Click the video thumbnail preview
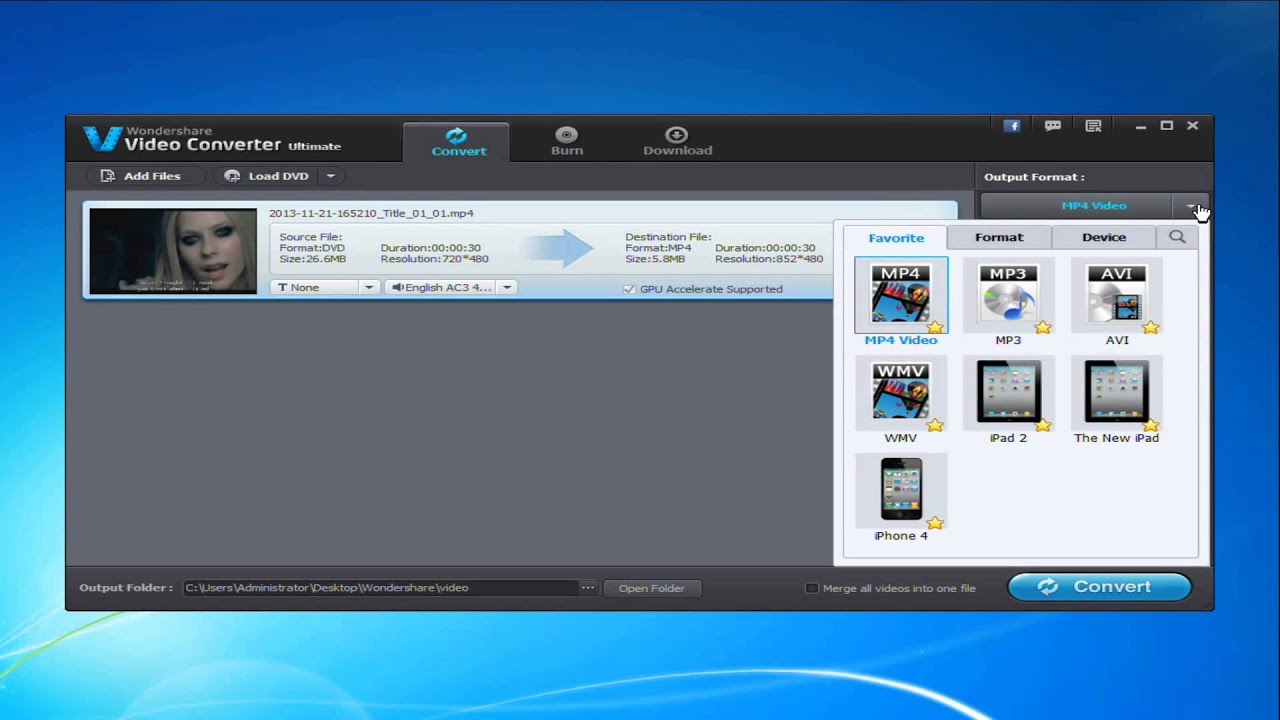The width and height of the screenshot is (1280, 720). click(x=173, y=251)
